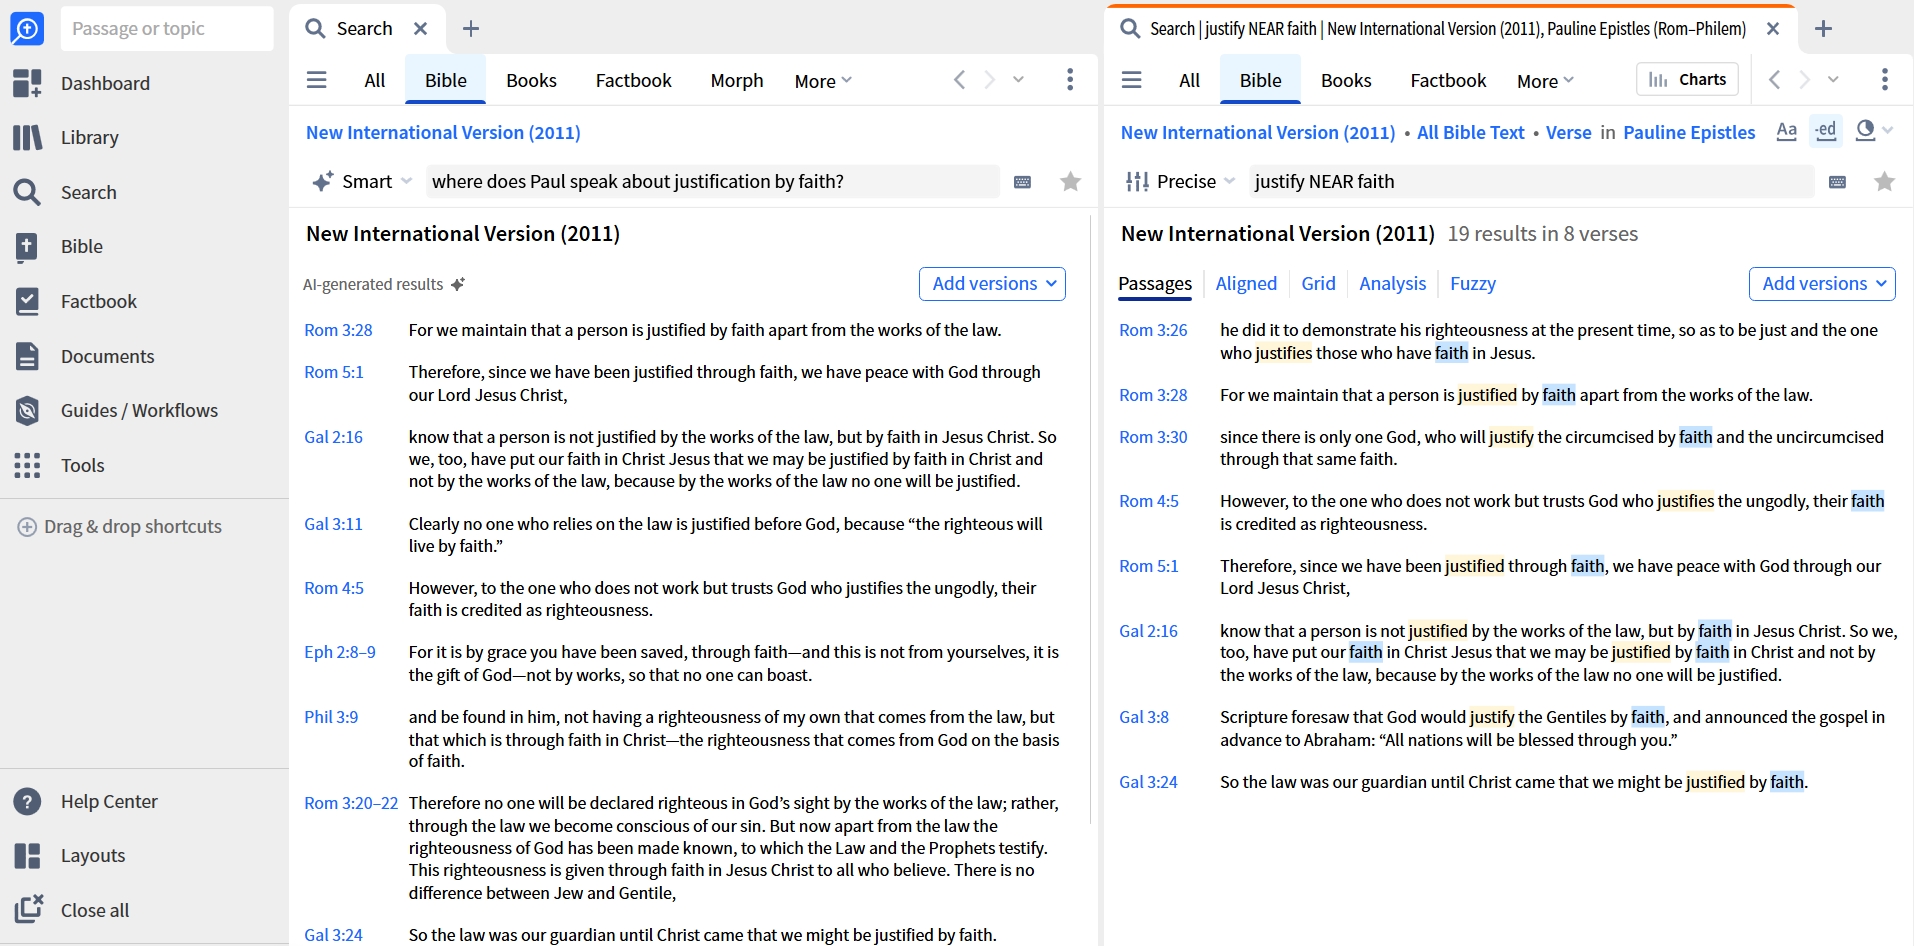
Task: Switch to Factbook tab in left panel
Action: [633, 81]
